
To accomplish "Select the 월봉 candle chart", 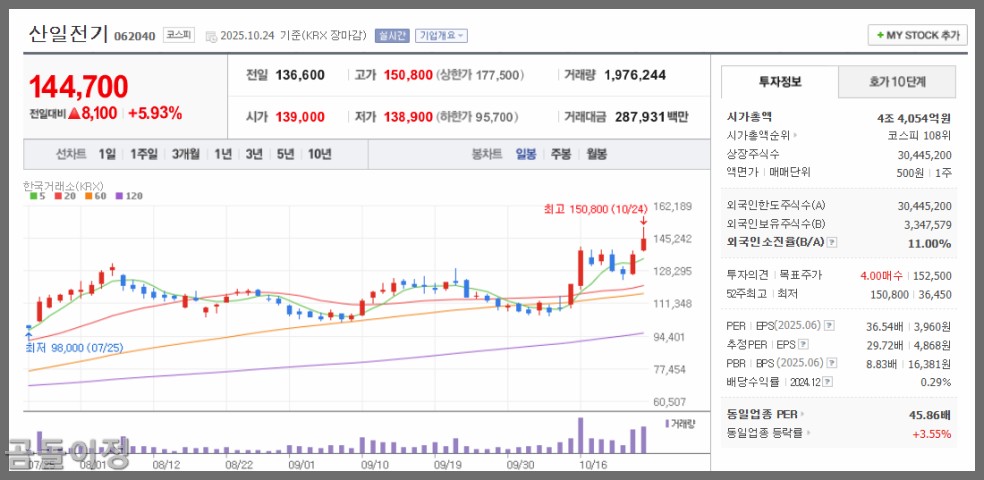I will [x=596, y=154].
